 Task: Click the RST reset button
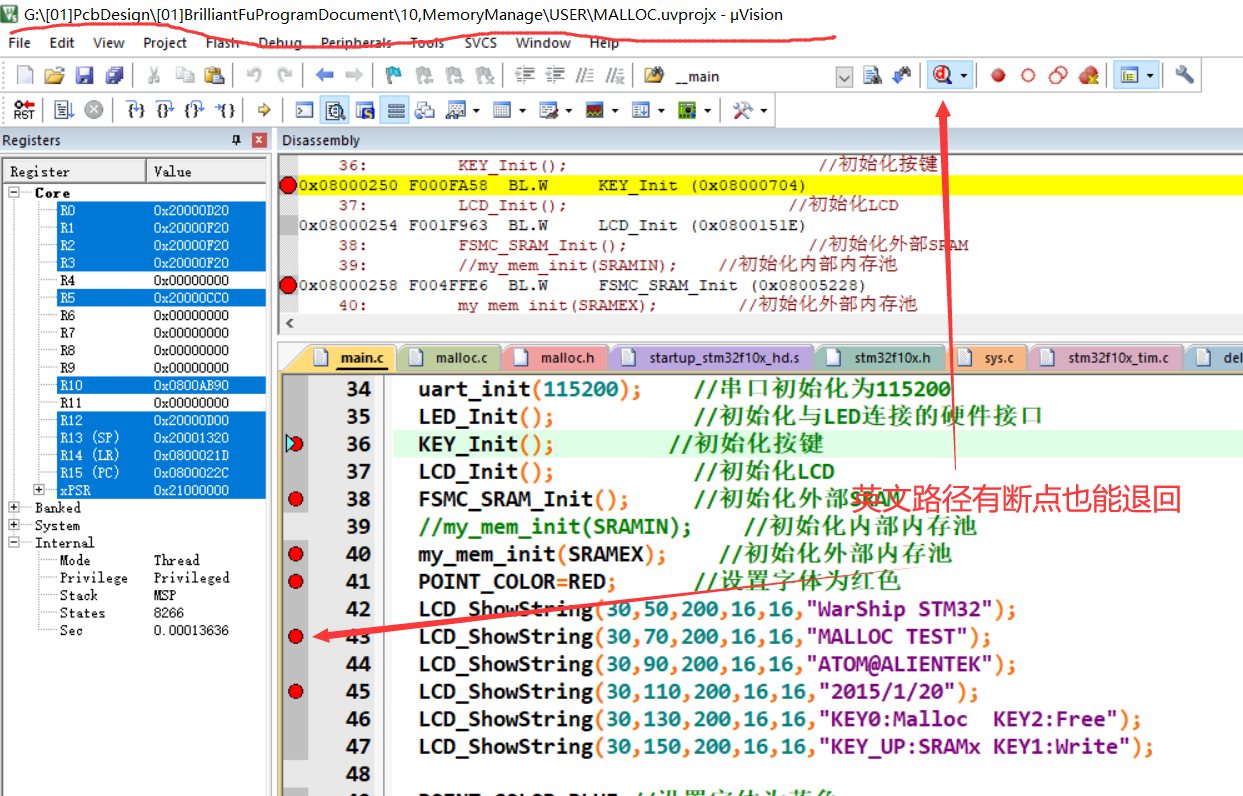tap(24, 109)
